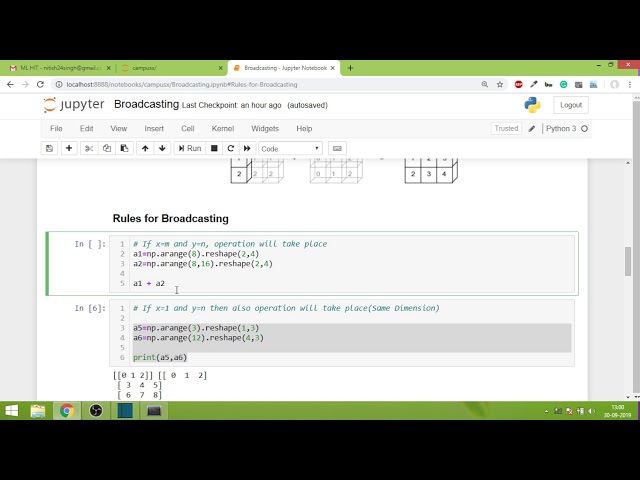
Task: Switch to the ML HIT Gmail tab
Action: [60, 68]
